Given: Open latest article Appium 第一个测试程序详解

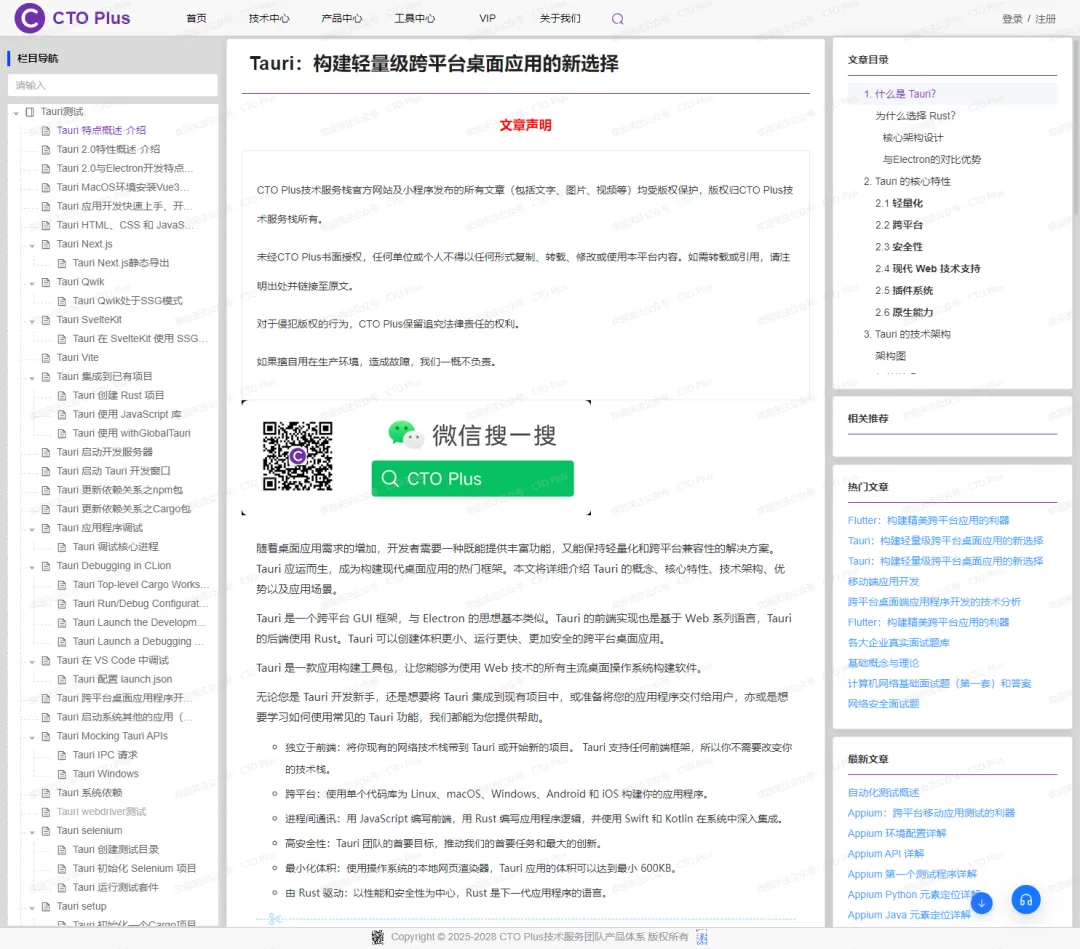Looking at the screenshot, I should click(912, 874).
